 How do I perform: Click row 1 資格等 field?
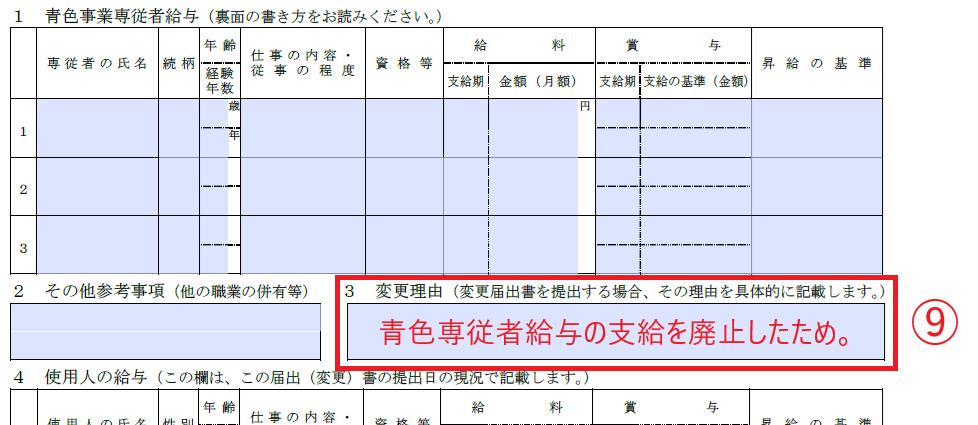(404, 128)
